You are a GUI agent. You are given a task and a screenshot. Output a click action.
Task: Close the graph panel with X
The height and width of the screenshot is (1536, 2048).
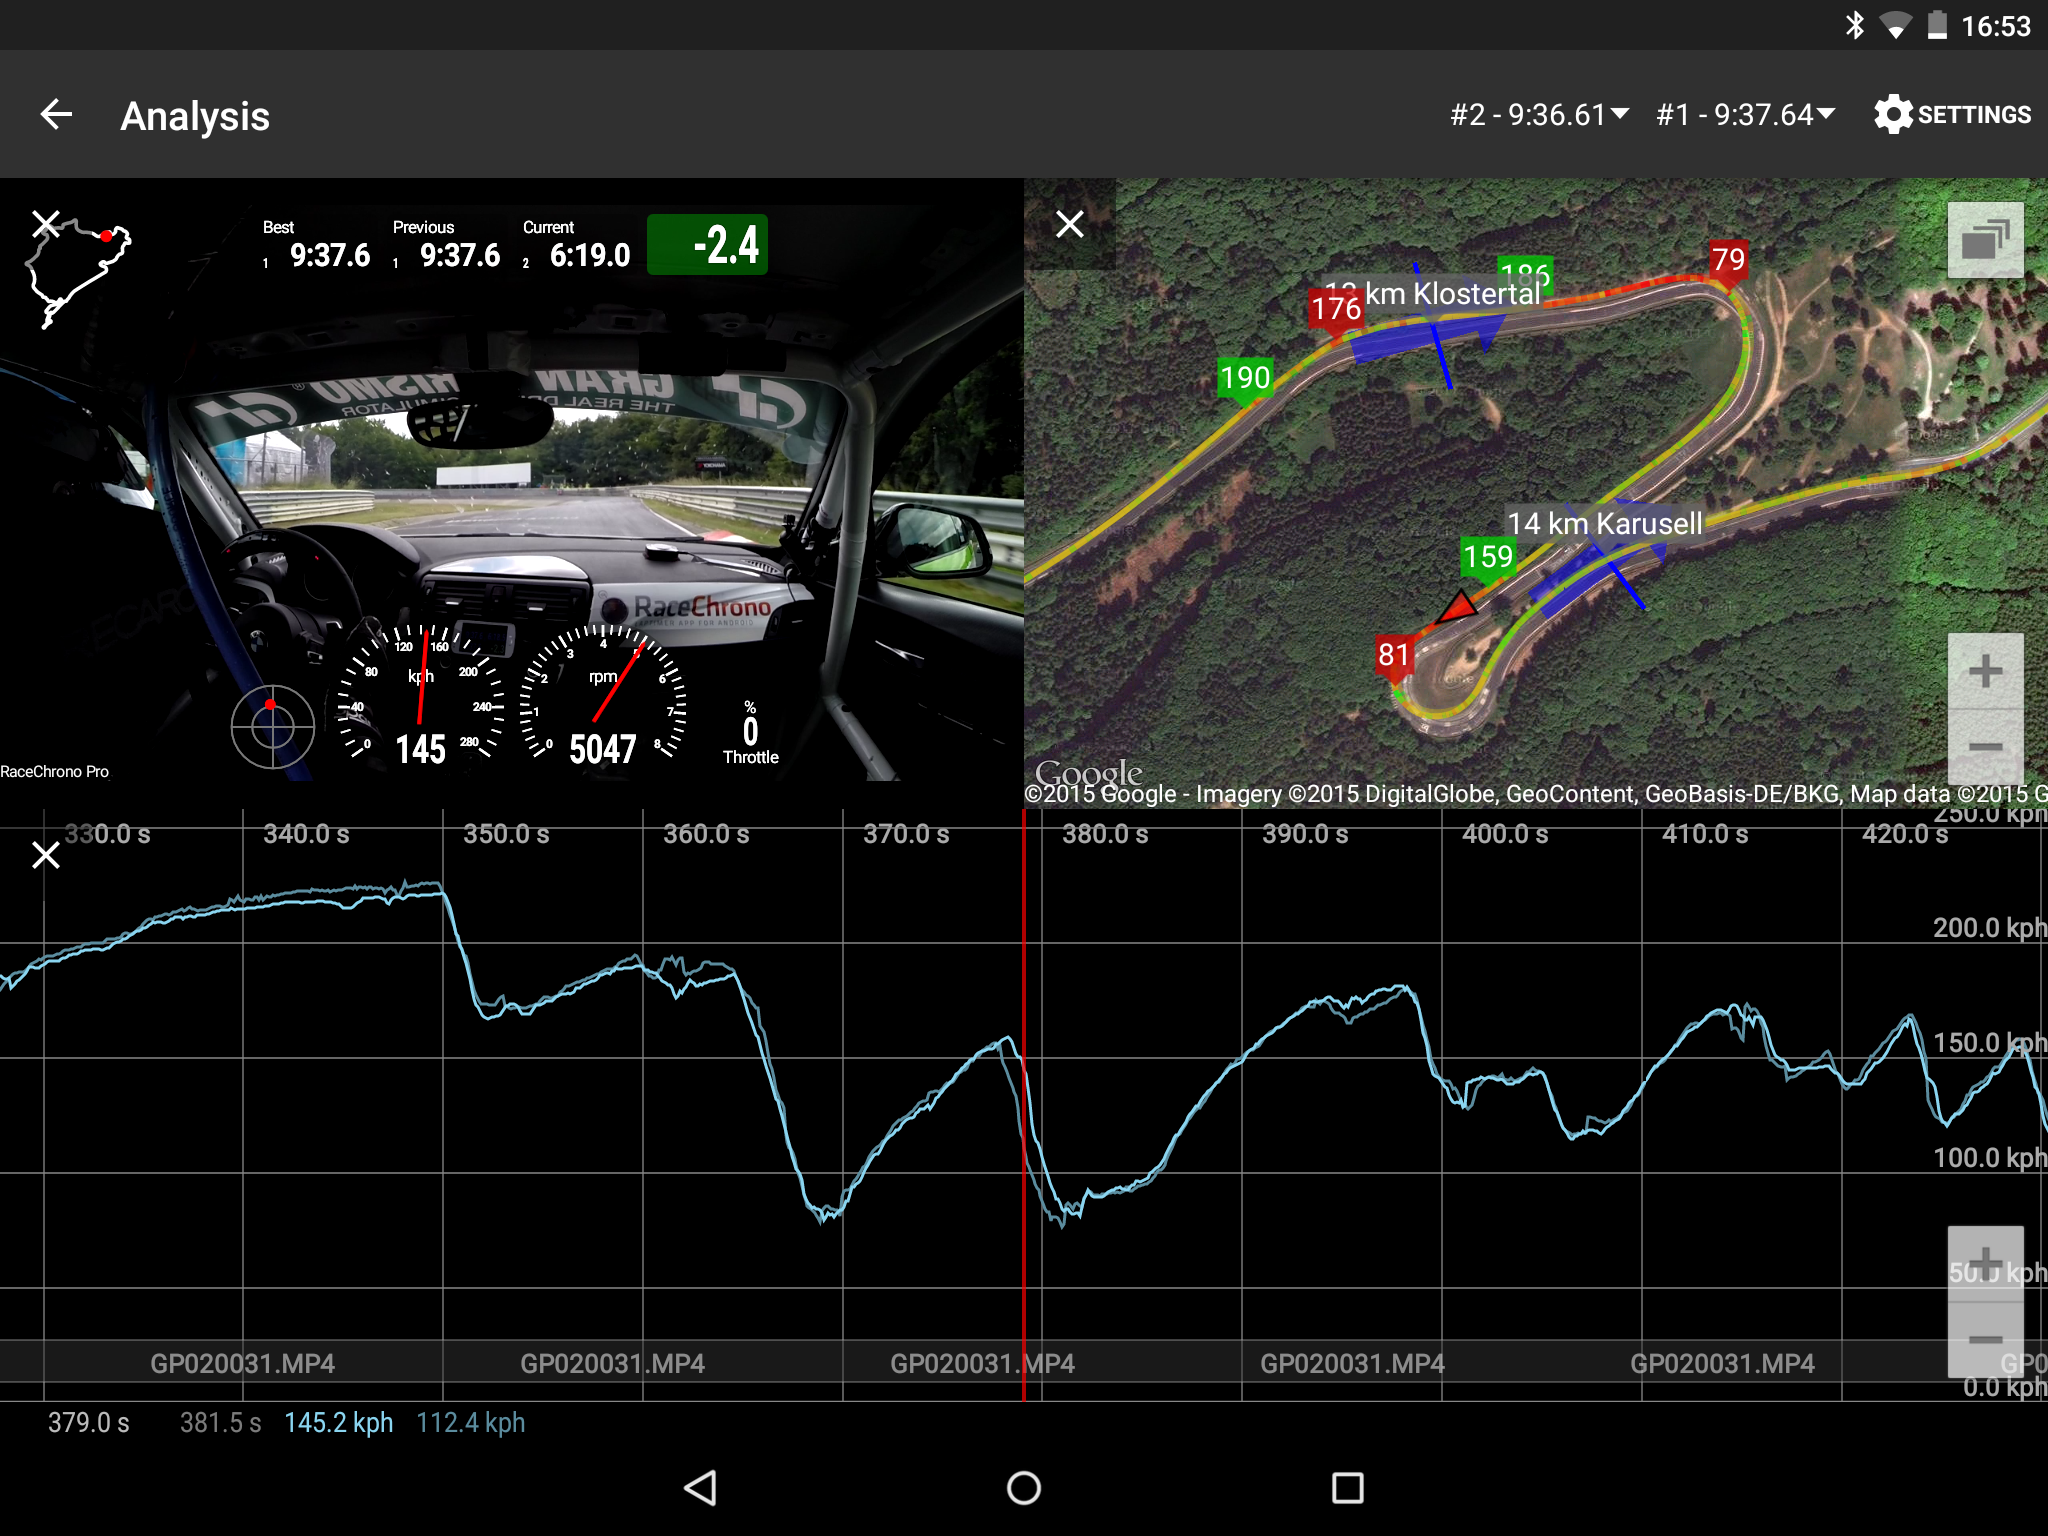46,855
